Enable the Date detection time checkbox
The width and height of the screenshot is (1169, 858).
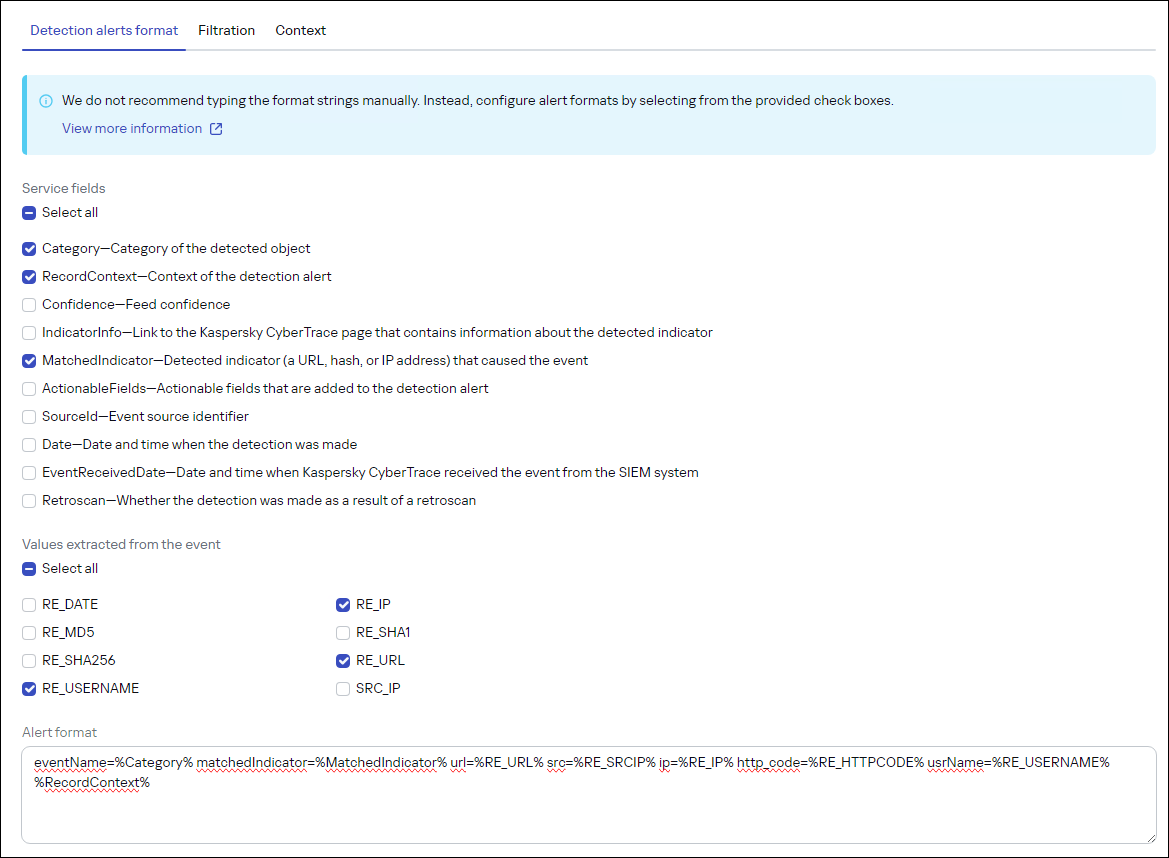tap(29, 445)
